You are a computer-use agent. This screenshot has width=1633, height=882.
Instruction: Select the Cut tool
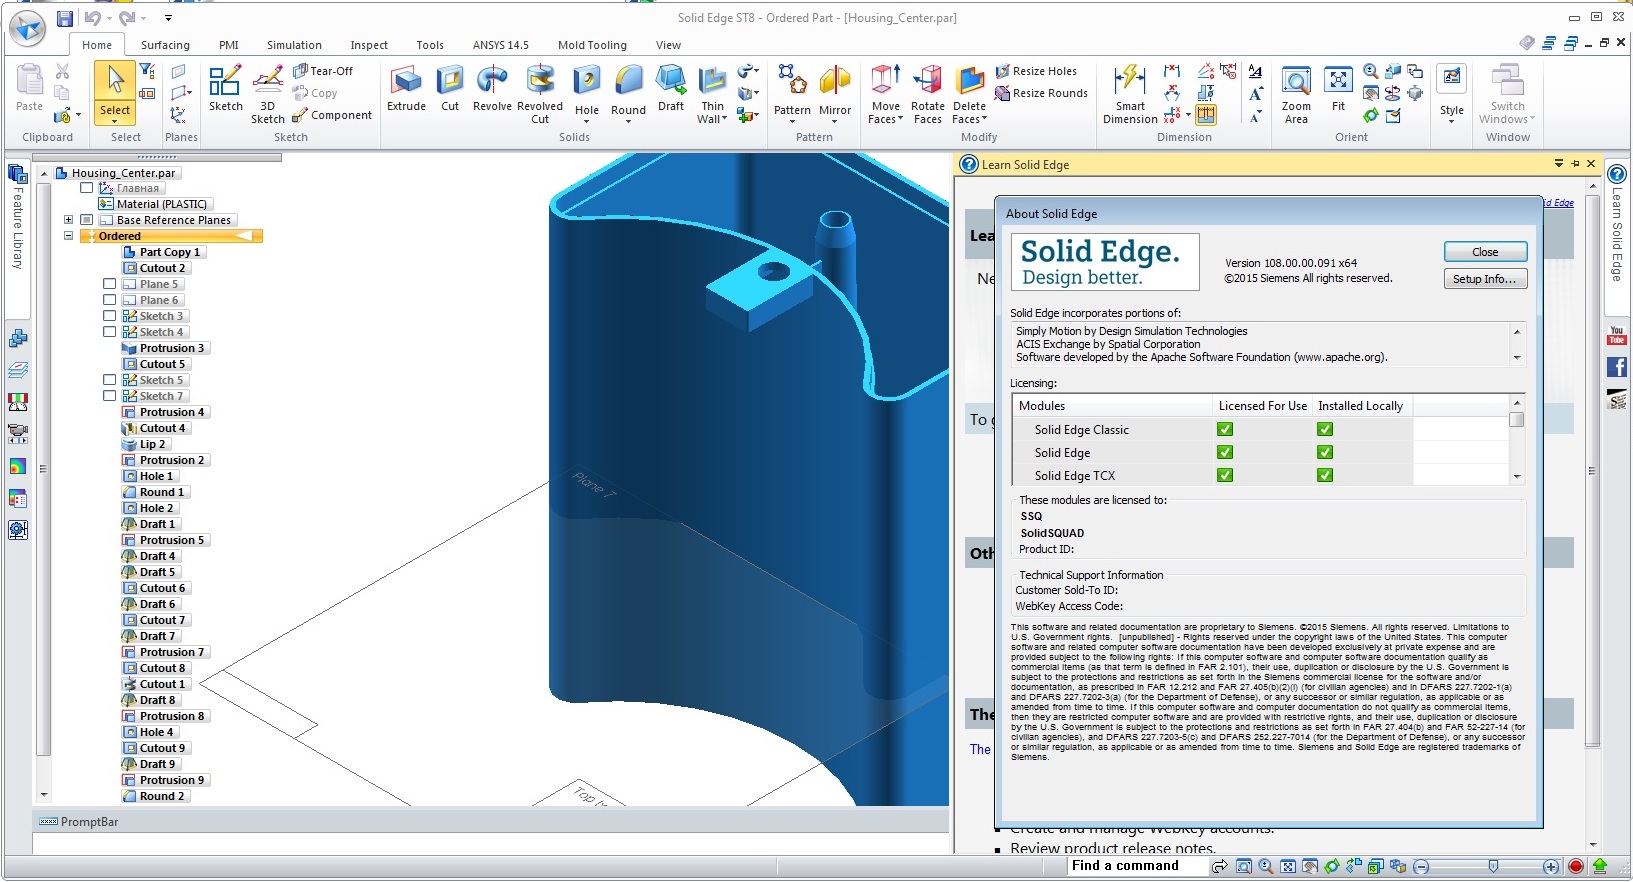coord(450,88)
